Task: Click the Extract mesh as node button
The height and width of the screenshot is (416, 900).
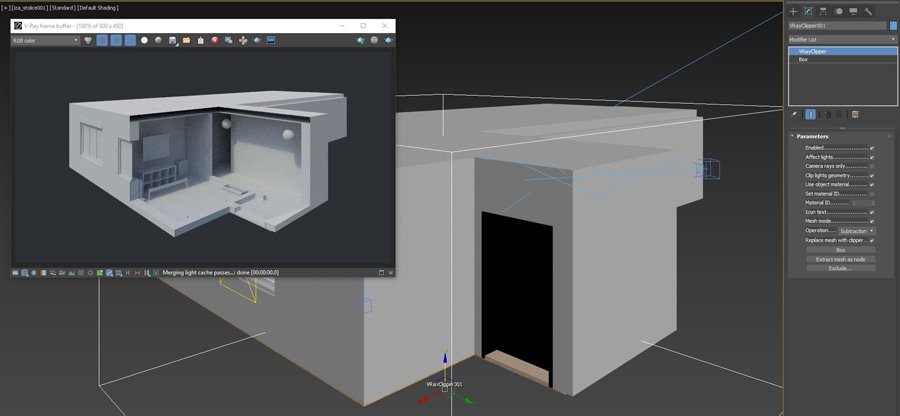Action: (840, 259)
